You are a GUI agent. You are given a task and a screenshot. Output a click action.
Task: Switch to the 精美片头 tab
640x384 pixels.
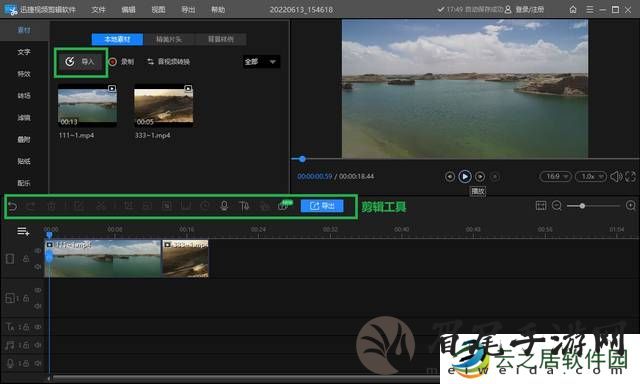(169, 39)
